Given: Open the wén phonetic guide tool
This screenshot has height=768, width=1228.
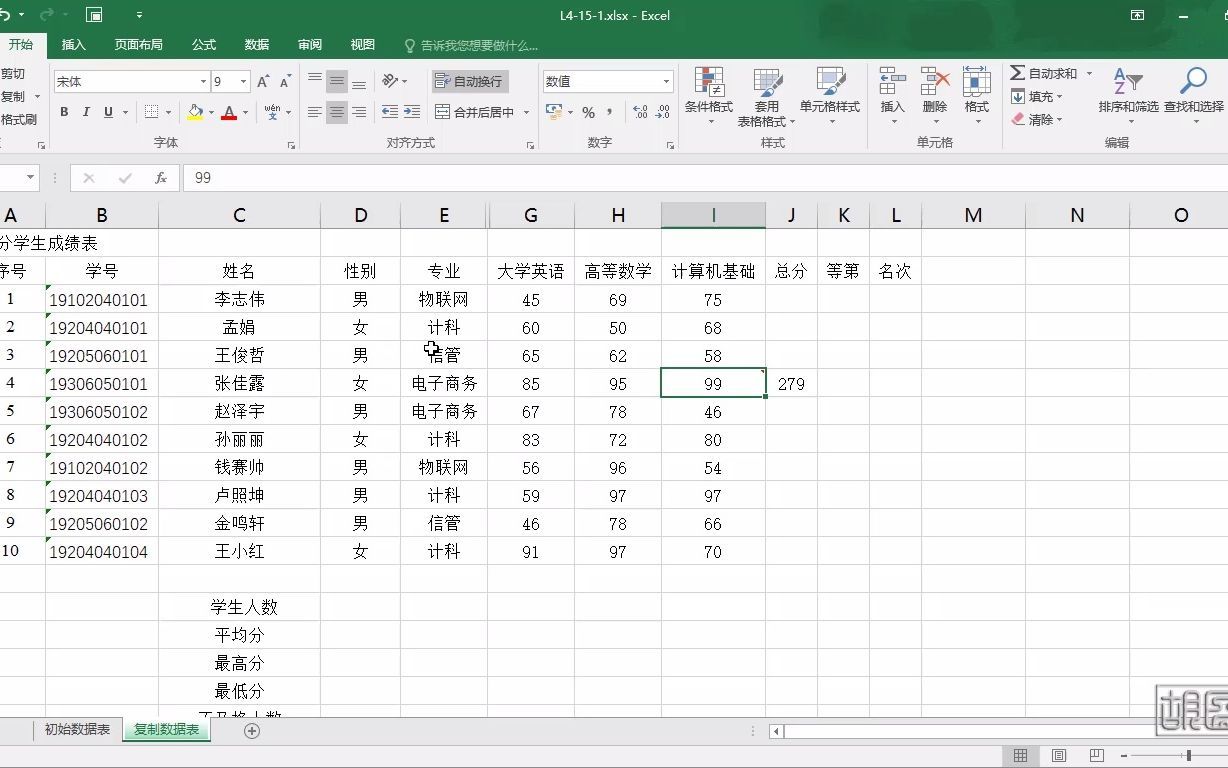Looking at the screenshot, I should (x=272, y=112).
